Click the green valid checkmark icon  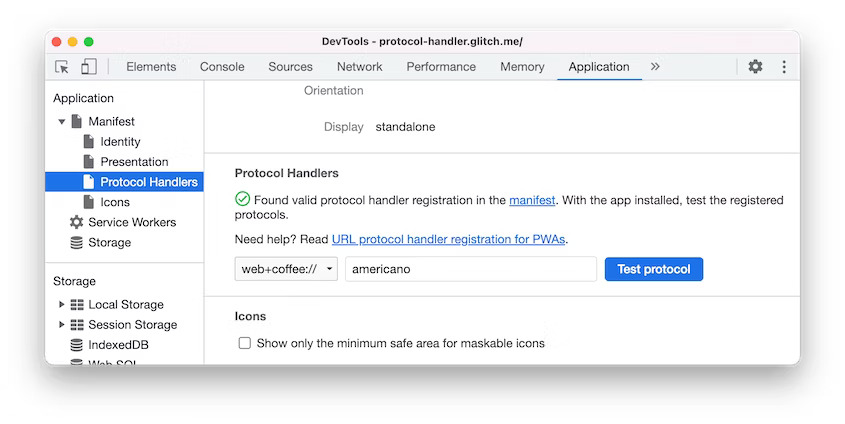click(243, 199)
